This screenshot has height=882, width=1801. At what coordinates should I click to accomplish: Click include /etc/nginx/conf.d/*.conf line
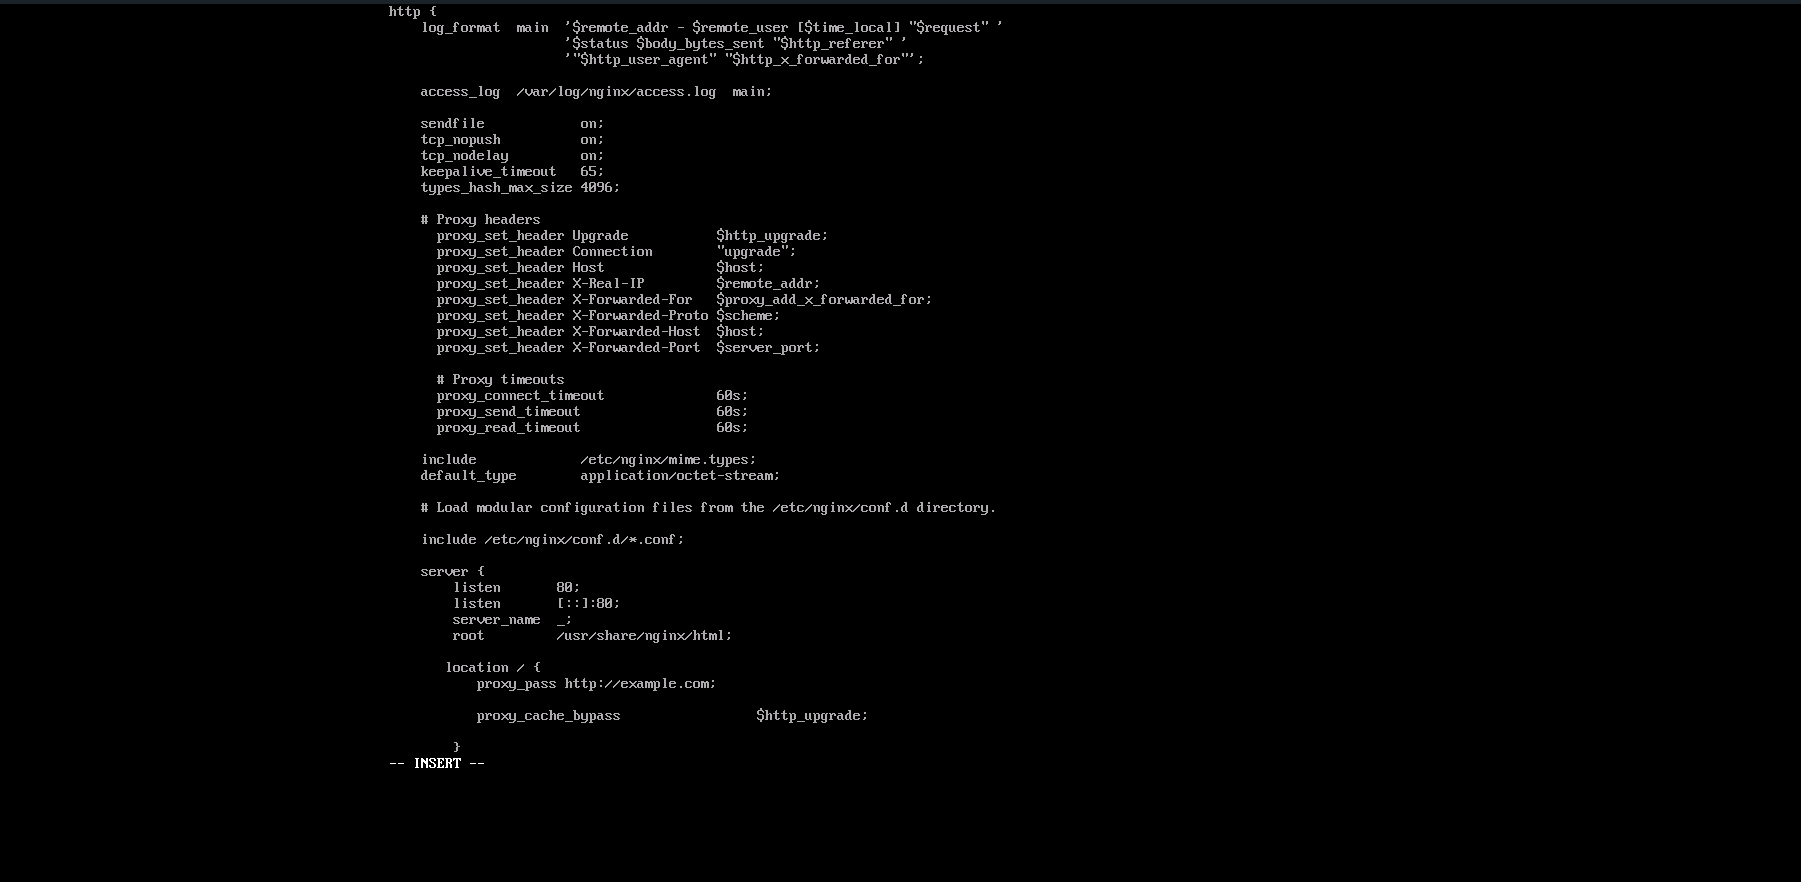point(552,540)
